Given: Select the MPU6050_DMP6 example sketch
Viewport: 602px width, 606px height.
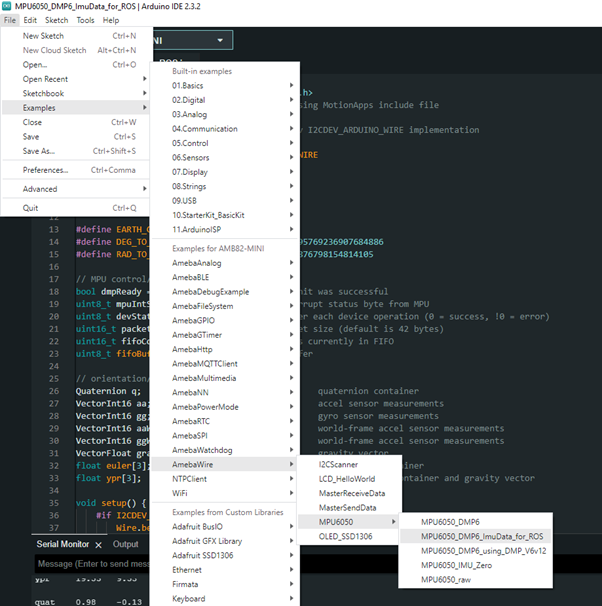Looking at the screenshot, I should click(450, 522).
